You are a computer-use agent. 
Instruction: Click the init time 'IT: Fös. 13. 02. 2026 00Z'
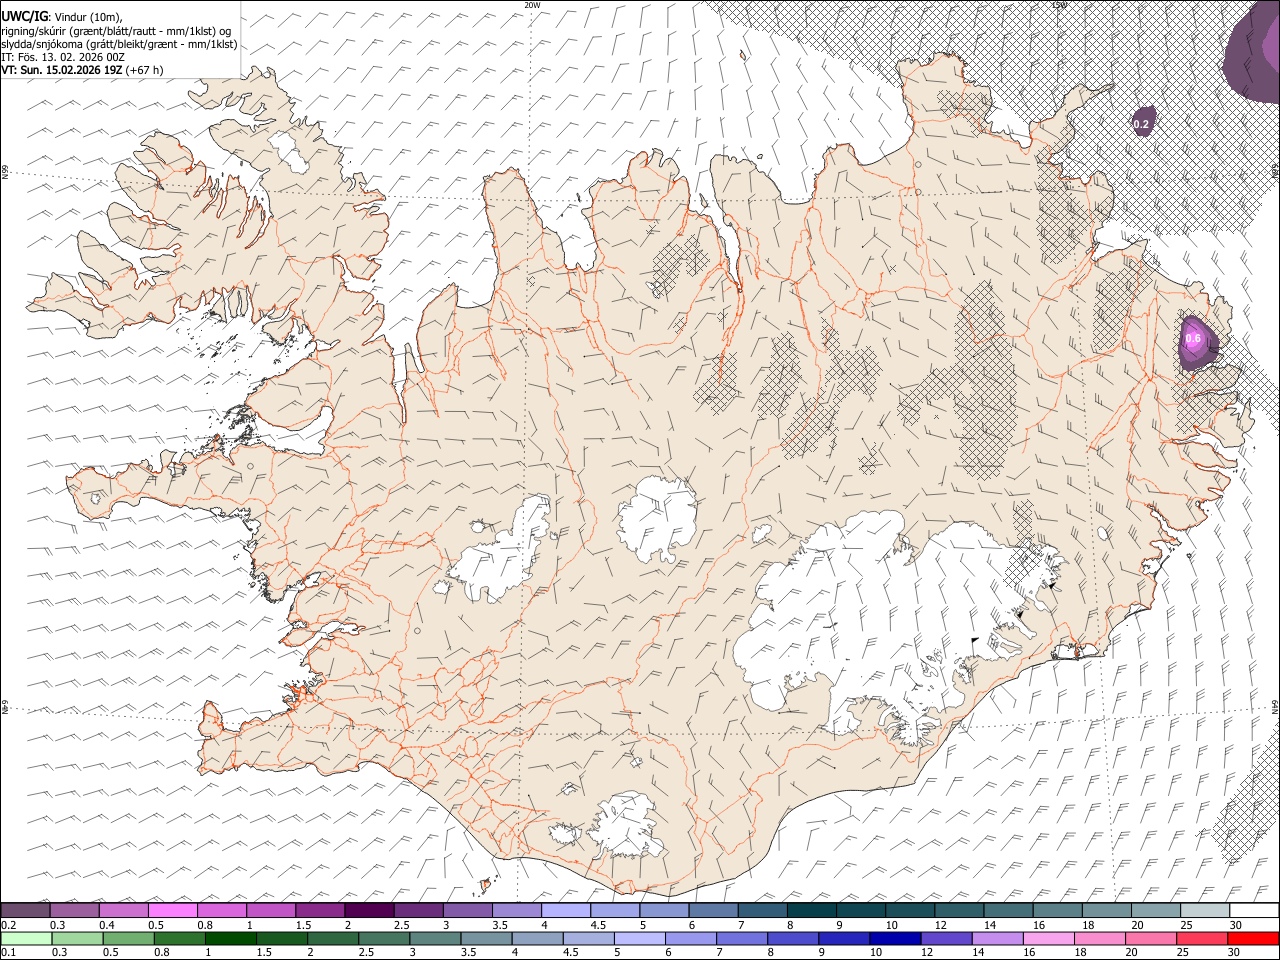(x=62, y=57)
